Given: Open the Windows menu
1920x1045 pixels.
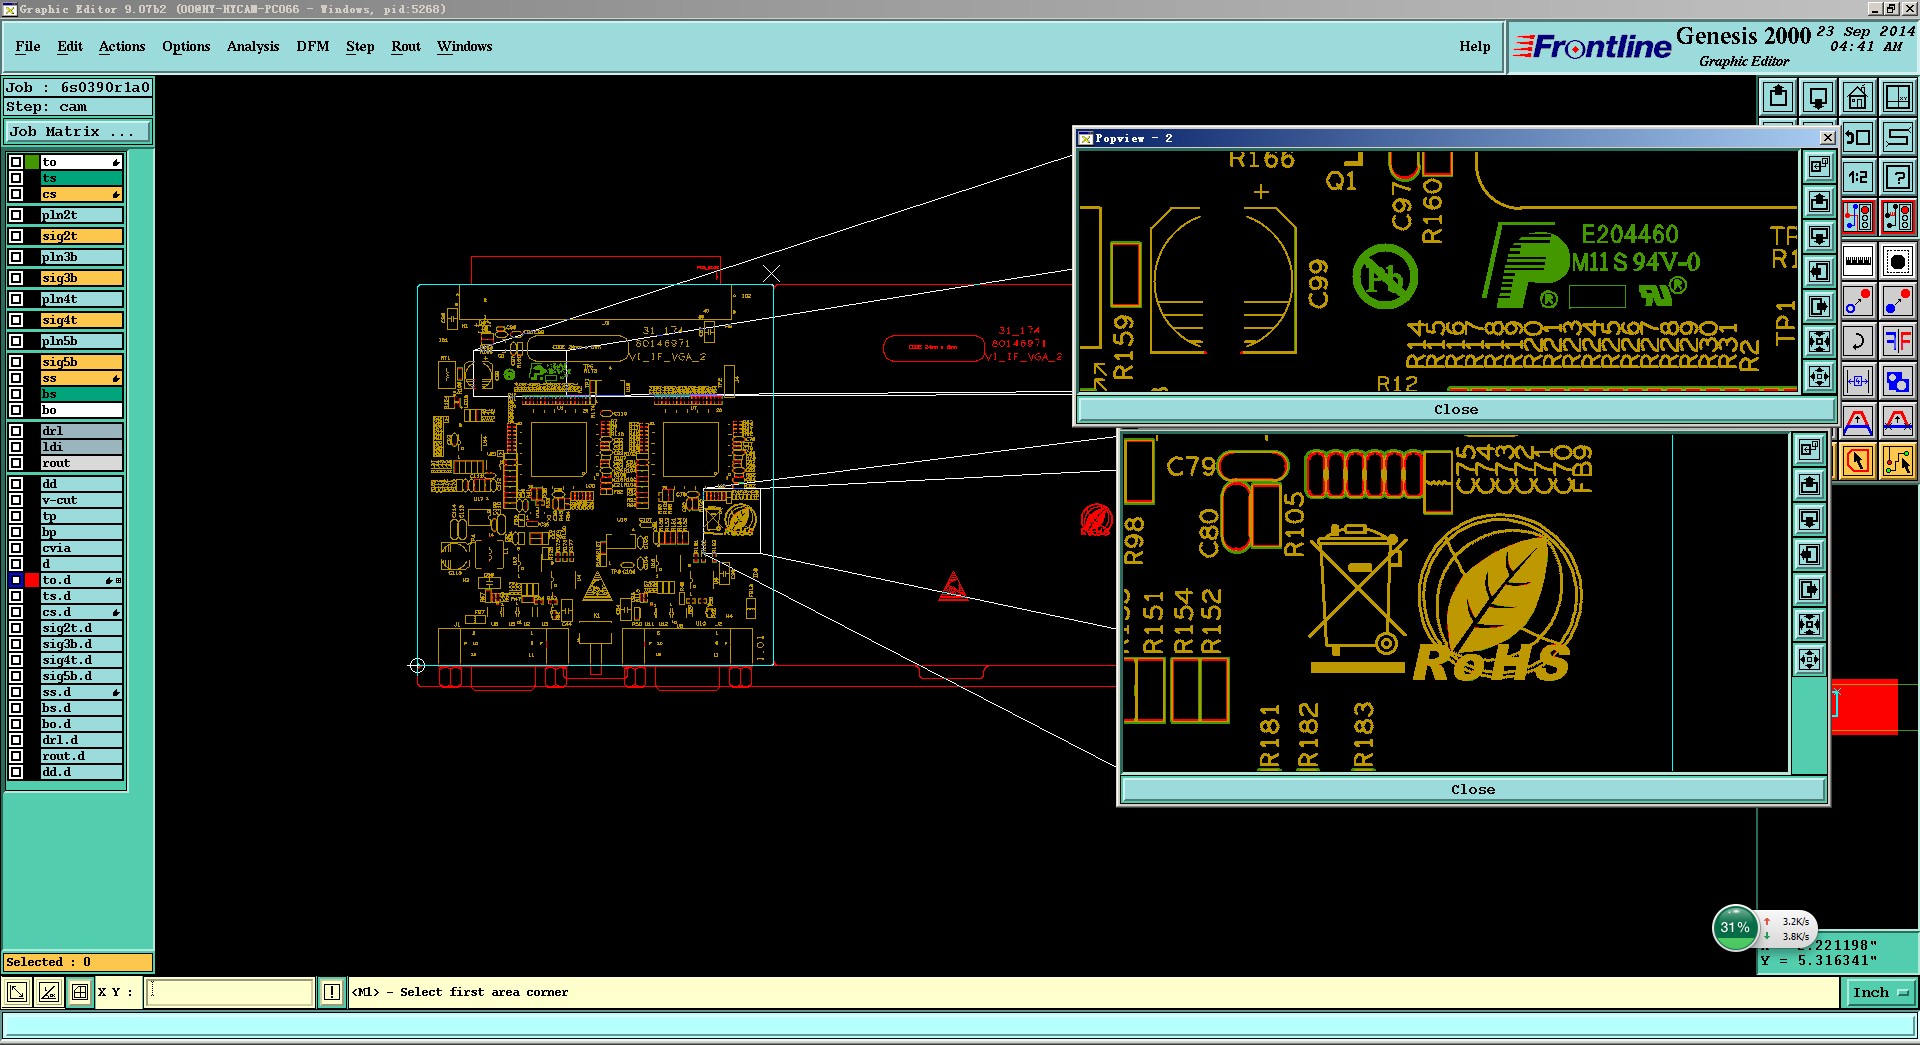Looking at the screenshot, I should coord(464,46).
